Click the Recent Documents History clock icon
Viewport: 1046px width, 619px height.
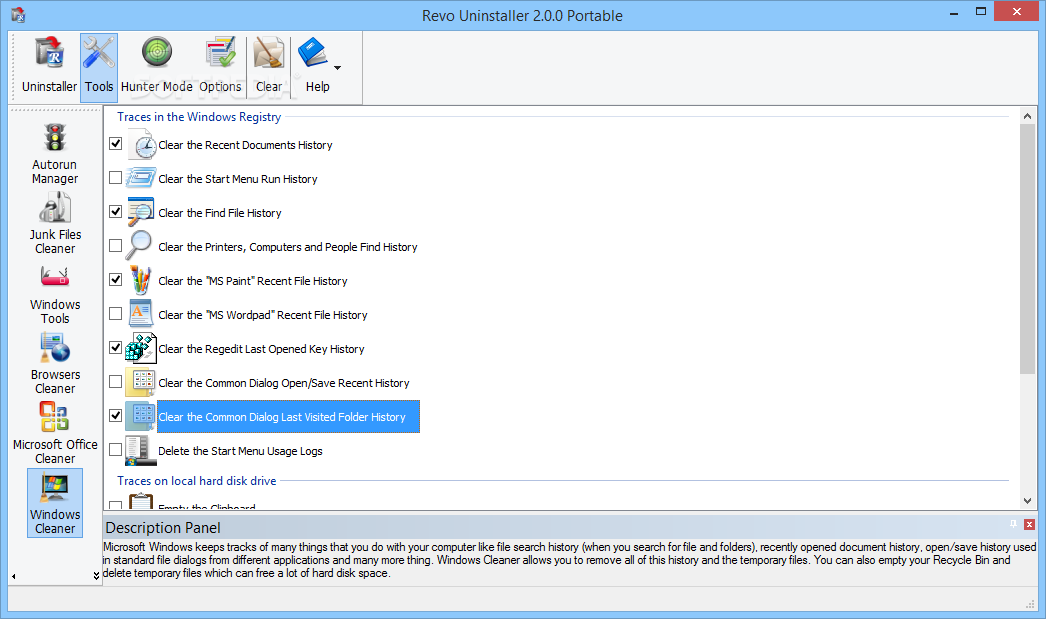(x=141, y=145)
